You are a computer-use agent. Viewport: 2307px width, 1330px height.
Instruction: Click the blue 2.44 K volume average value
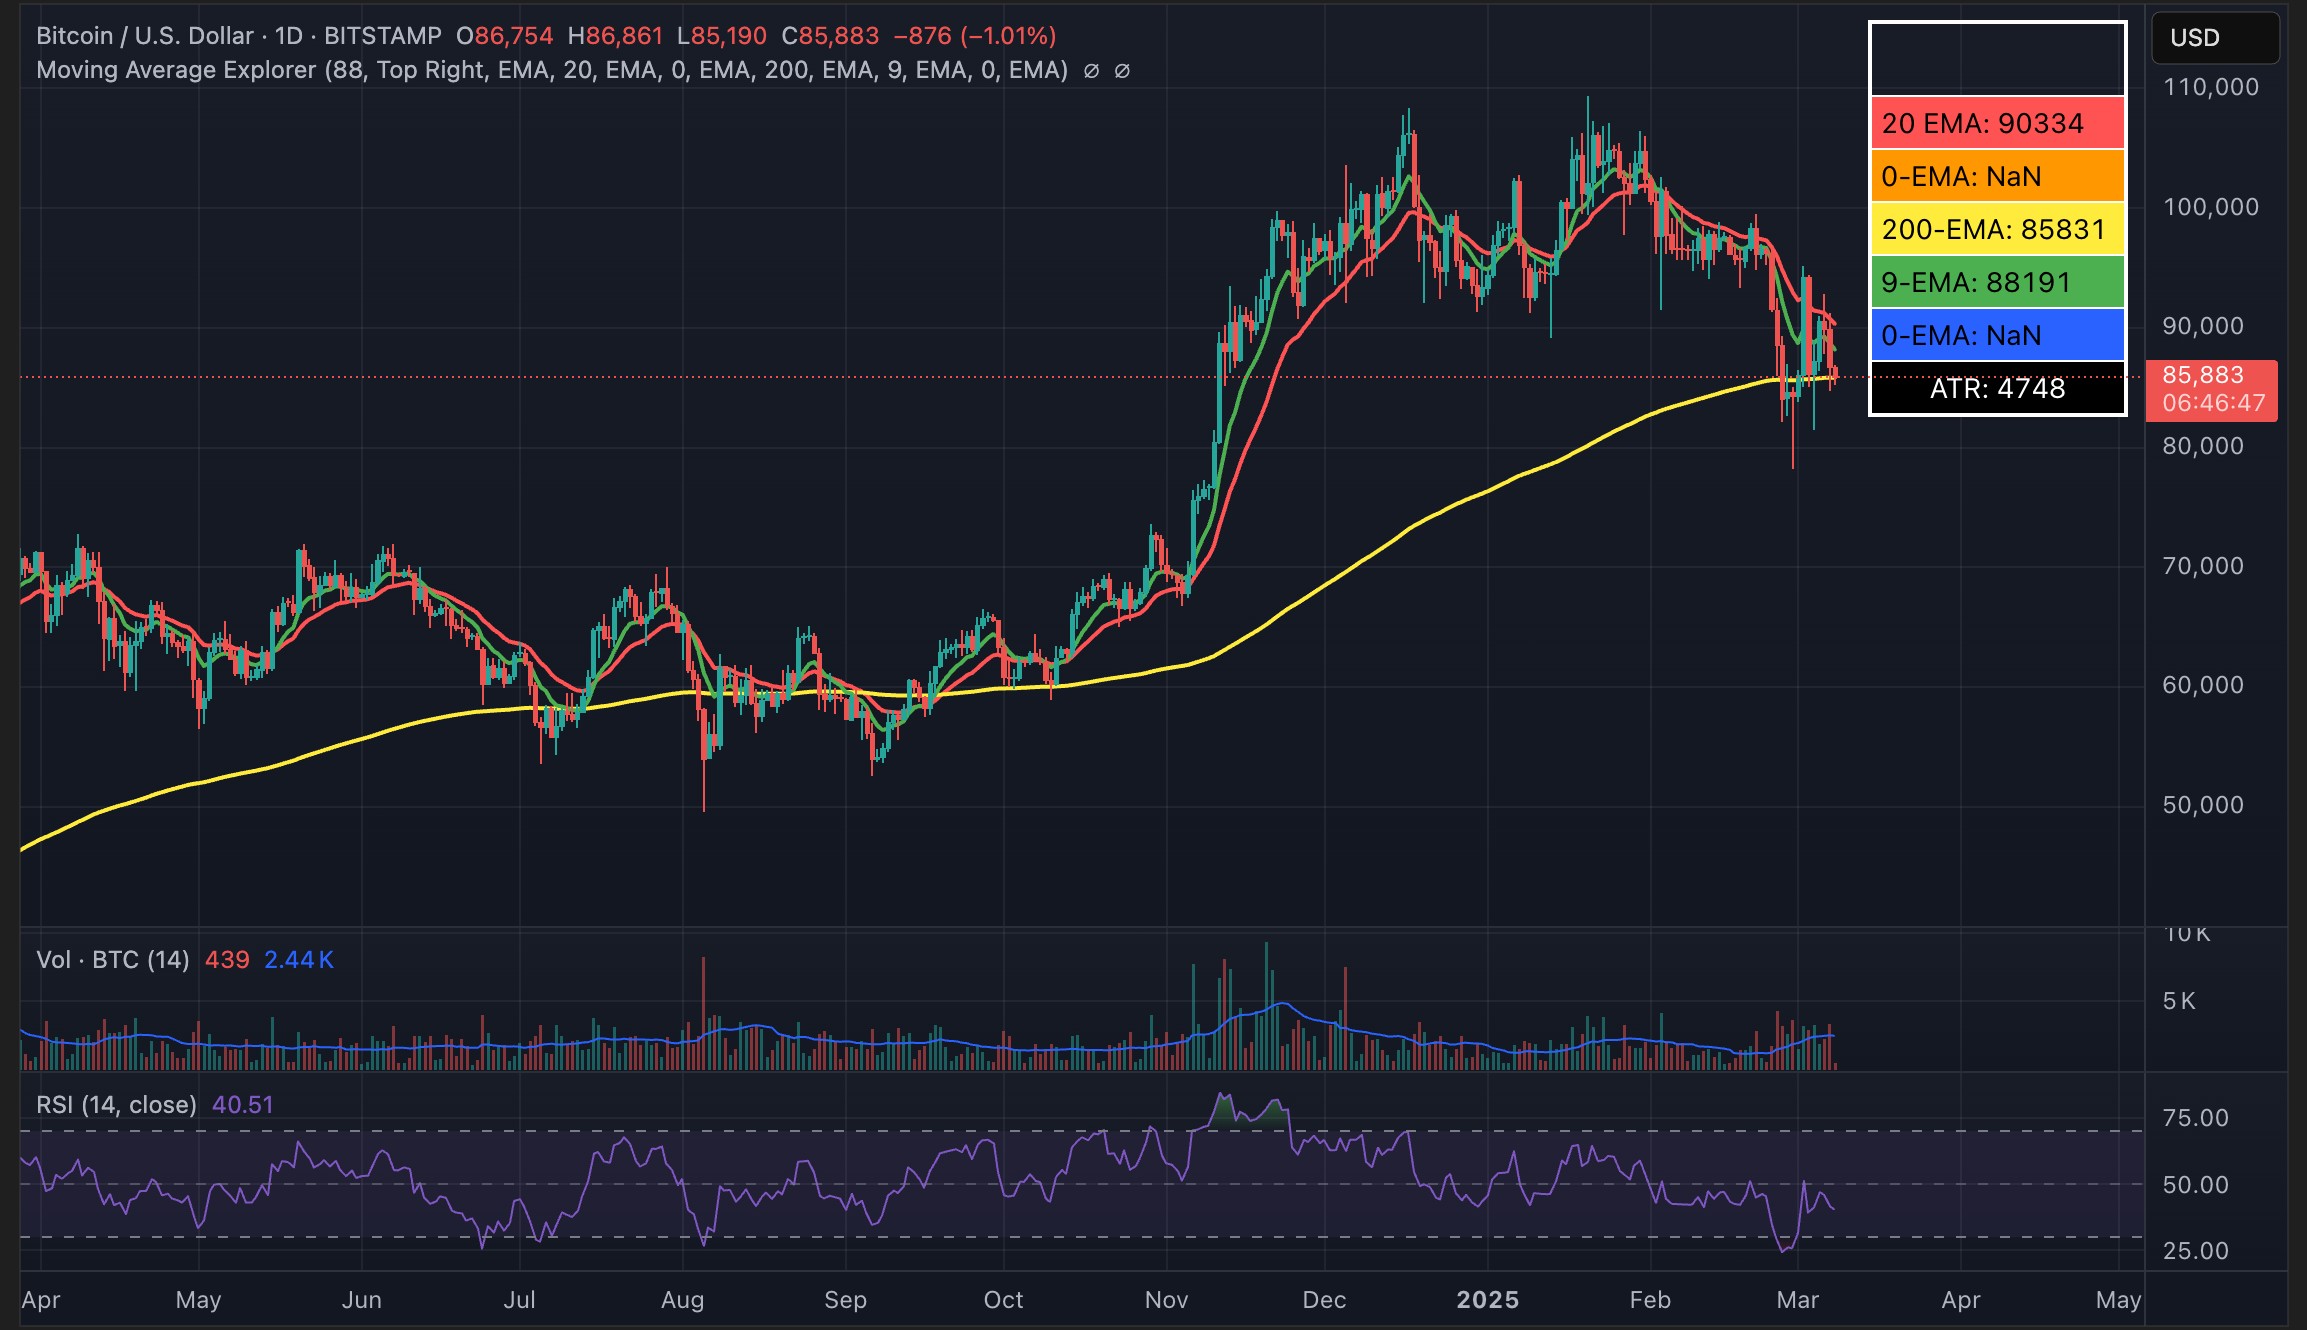[x=298, y=960]
